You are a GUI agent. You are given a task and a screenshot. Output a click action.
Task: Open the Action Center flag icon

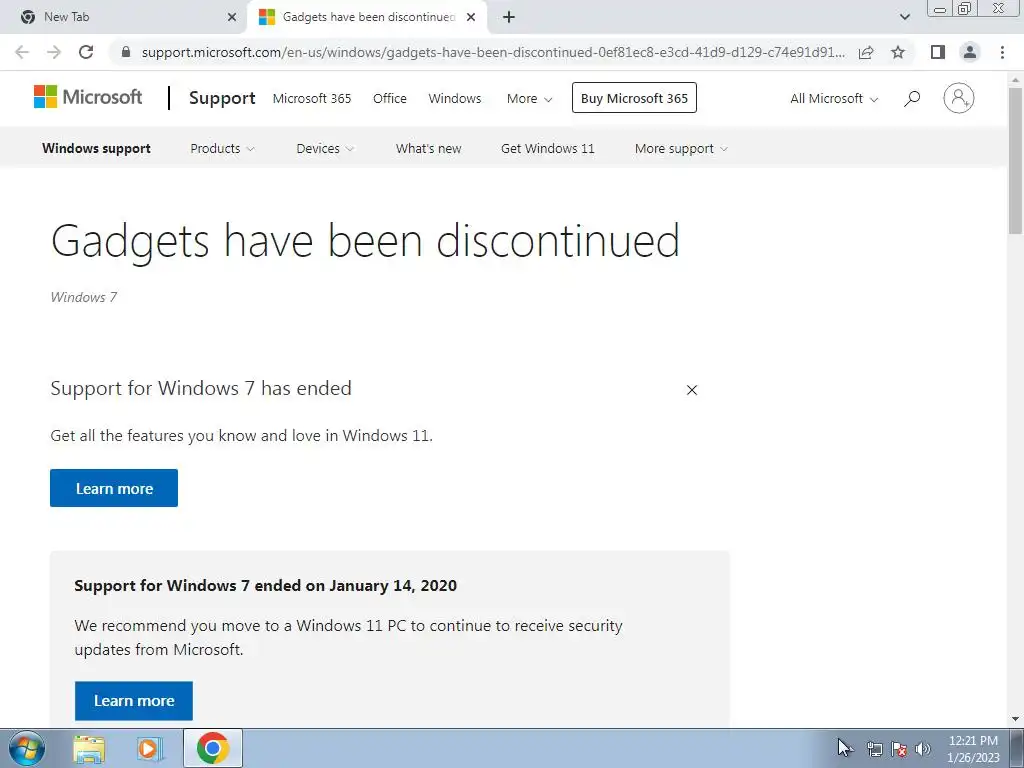pos(899,749)
